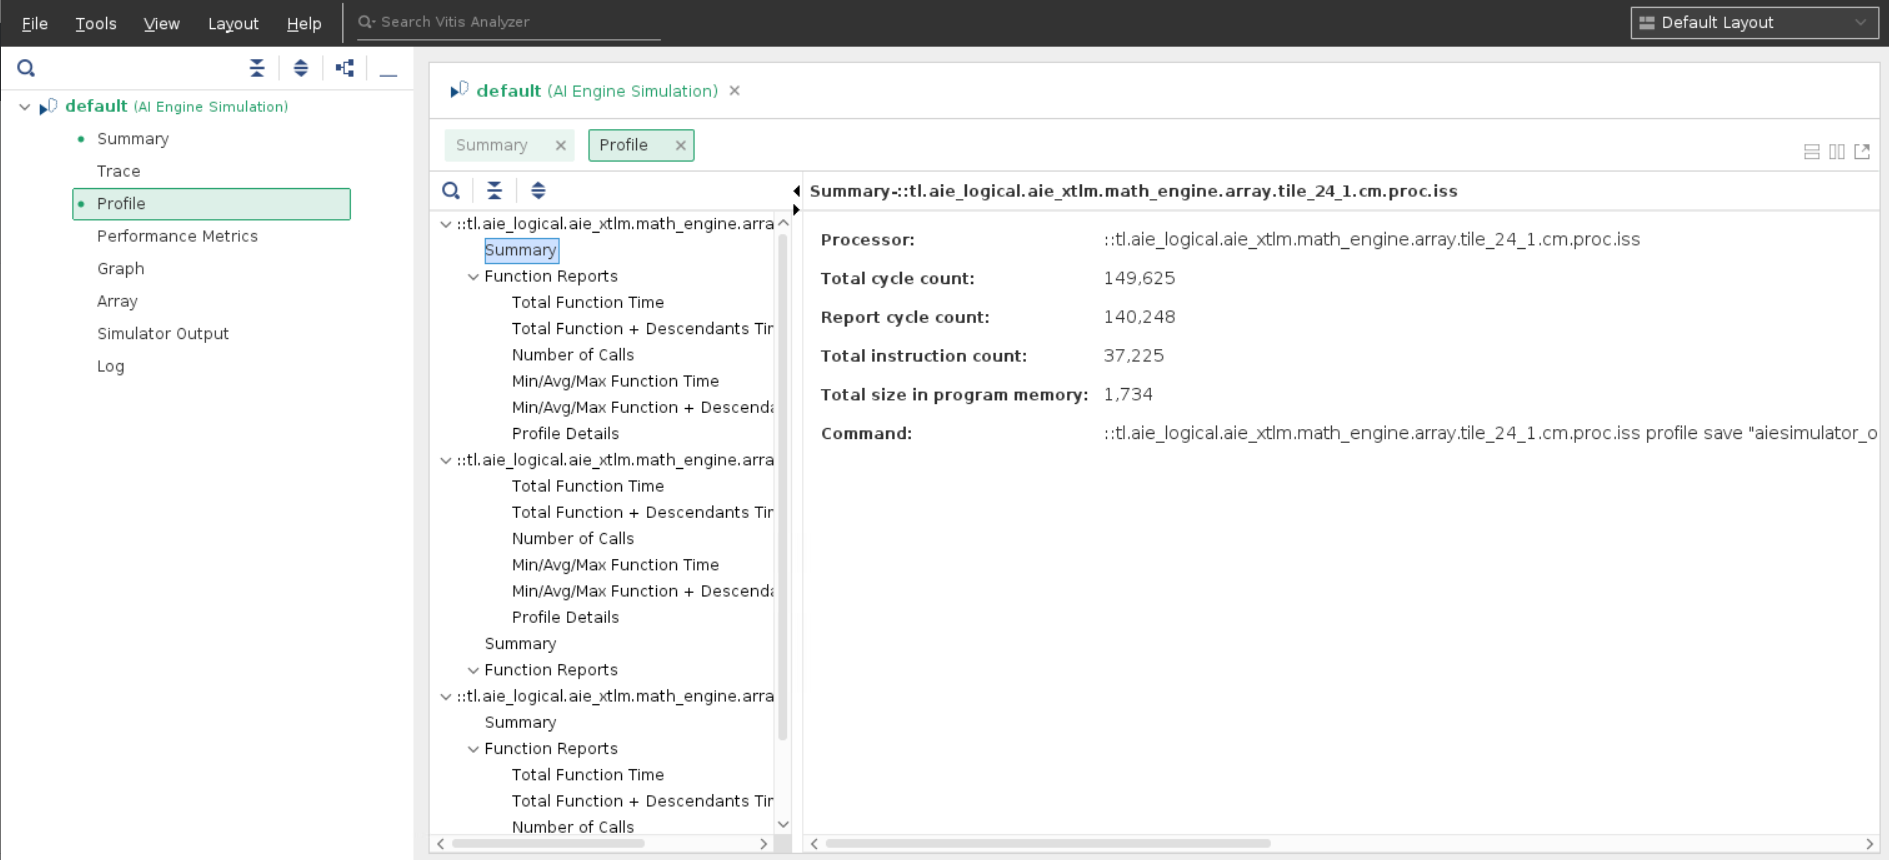Screen dimensions: 1889x860
Task: Open Array in left sidebar
Action: click(x=117, y=301)
